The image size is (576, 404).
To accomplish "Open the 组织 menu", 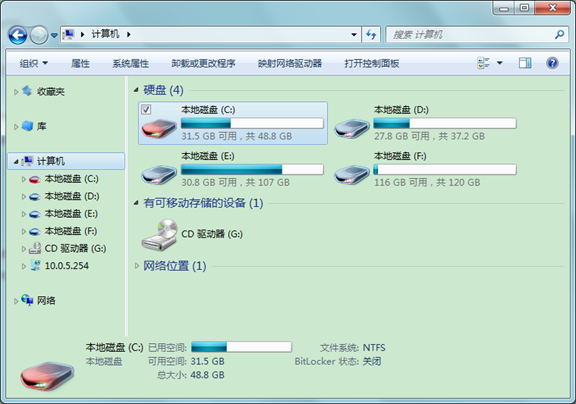I will (33, 64).
